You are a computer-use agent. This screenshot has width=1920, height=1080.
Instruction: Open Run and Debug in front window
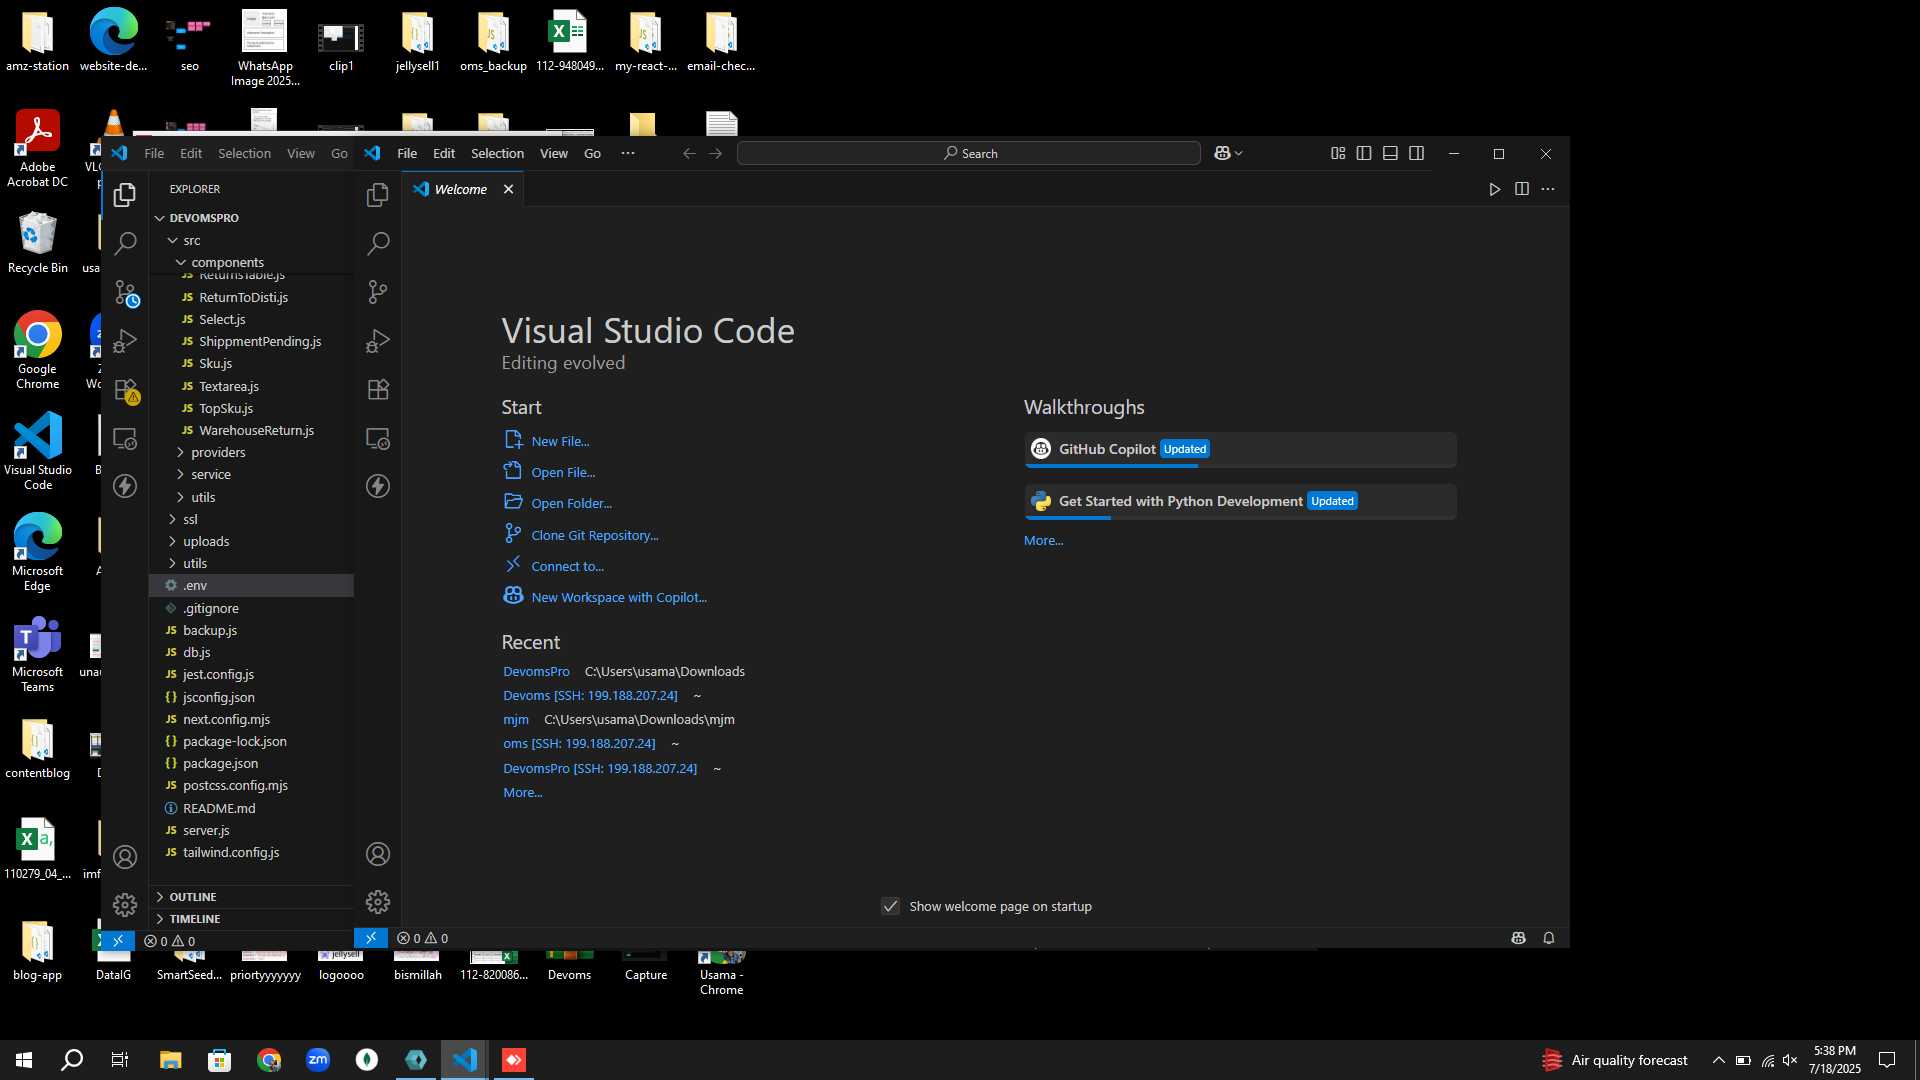(377, 341)
